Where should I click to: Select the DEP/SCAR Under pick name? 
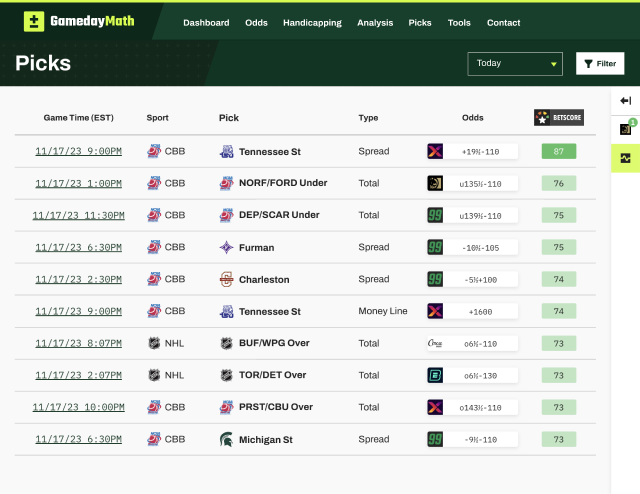click(x=279, y=215)
